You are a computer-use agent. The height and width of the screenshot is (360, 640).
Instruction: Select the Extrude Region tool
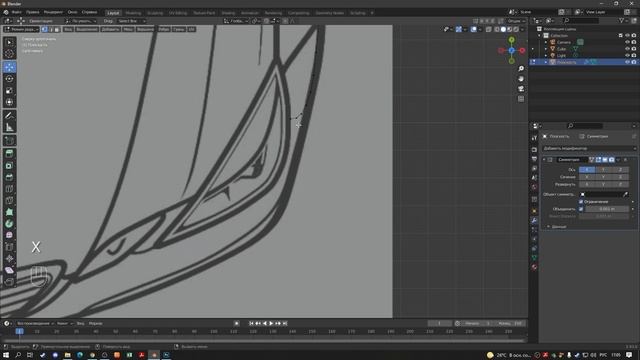coord(9,154)
